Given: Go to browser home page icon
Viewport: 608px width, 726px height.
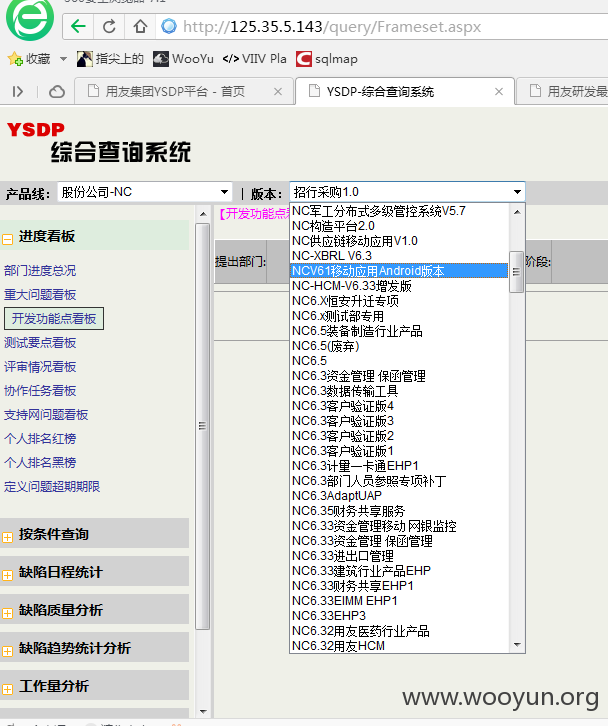Looking at the screenshot, I should (140, 26).
